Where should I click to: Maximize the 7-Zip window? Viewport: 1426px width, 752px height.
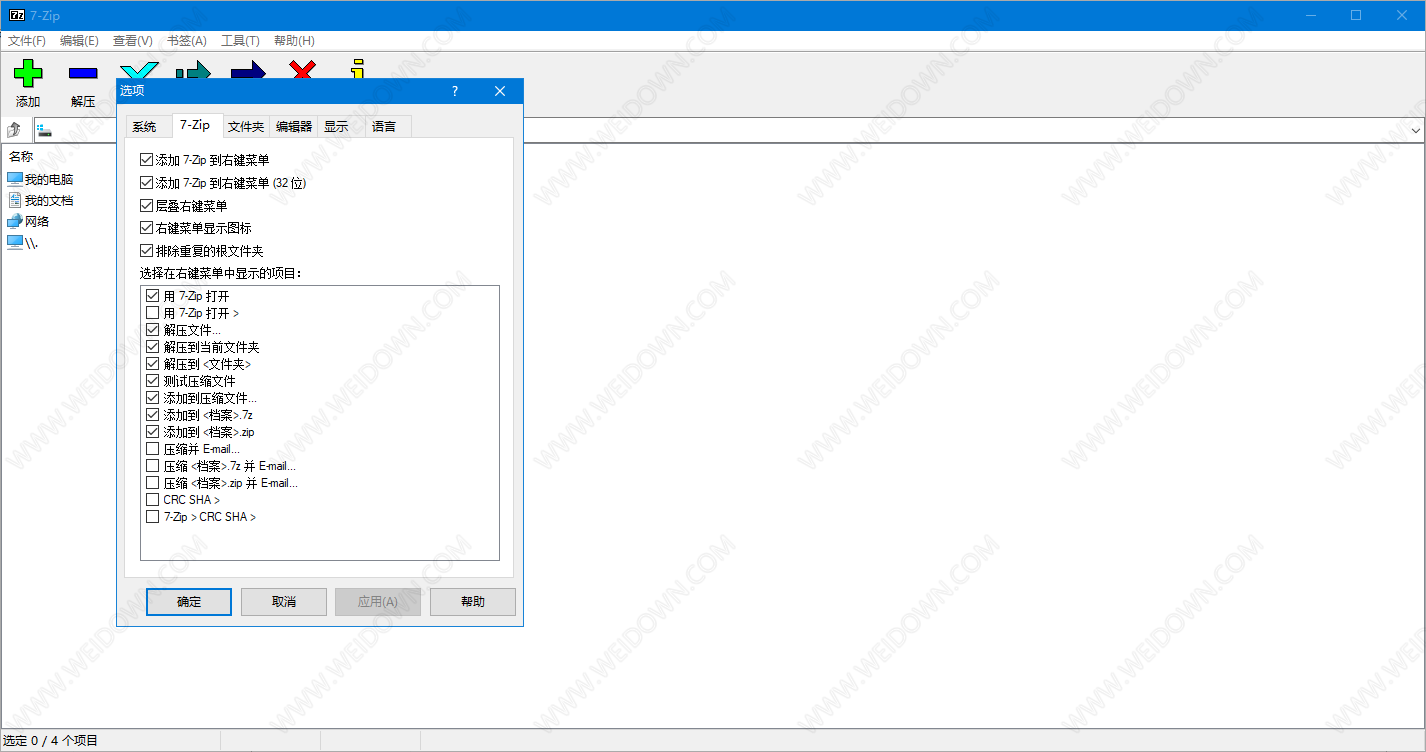pos(1356,15)
